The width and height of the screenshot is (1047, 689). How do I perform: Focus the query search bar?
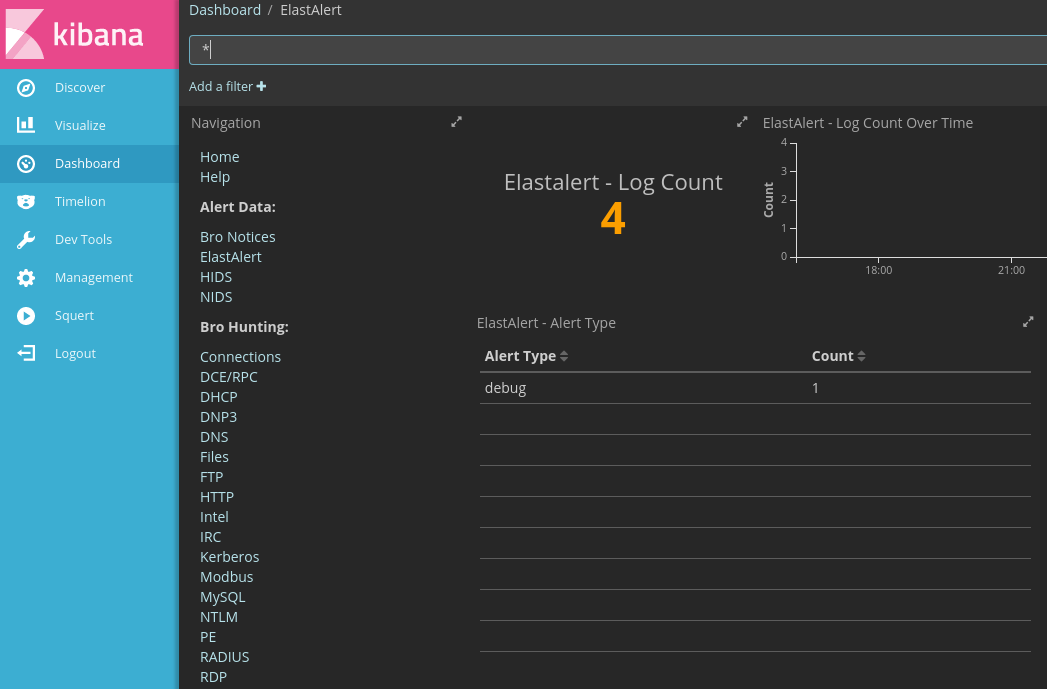[x=618, y=50]
